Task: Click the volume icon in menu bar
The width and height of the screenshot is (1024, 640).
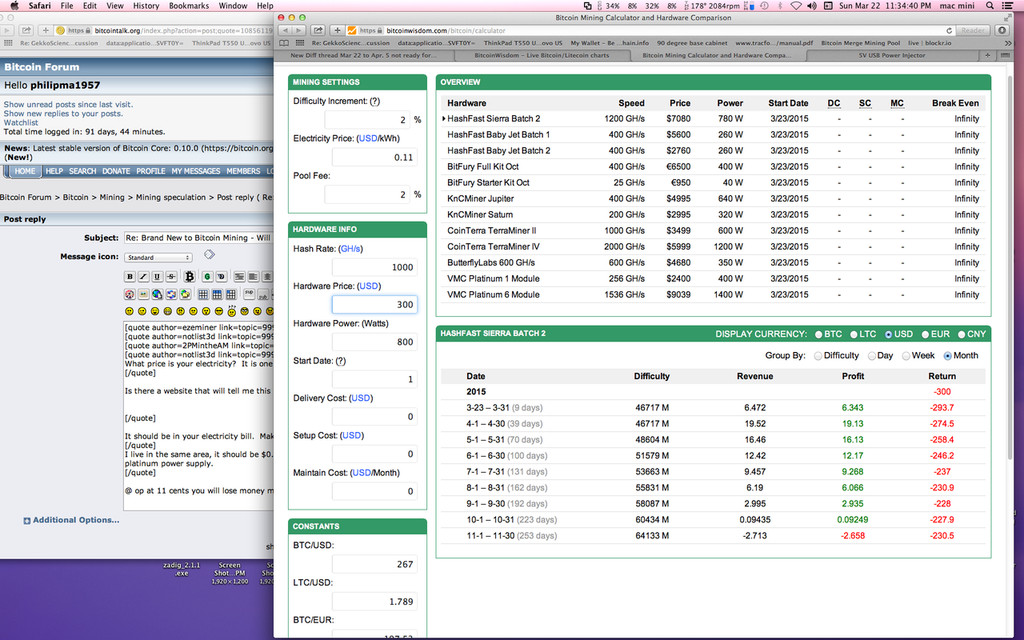Action: click(812, 6)
